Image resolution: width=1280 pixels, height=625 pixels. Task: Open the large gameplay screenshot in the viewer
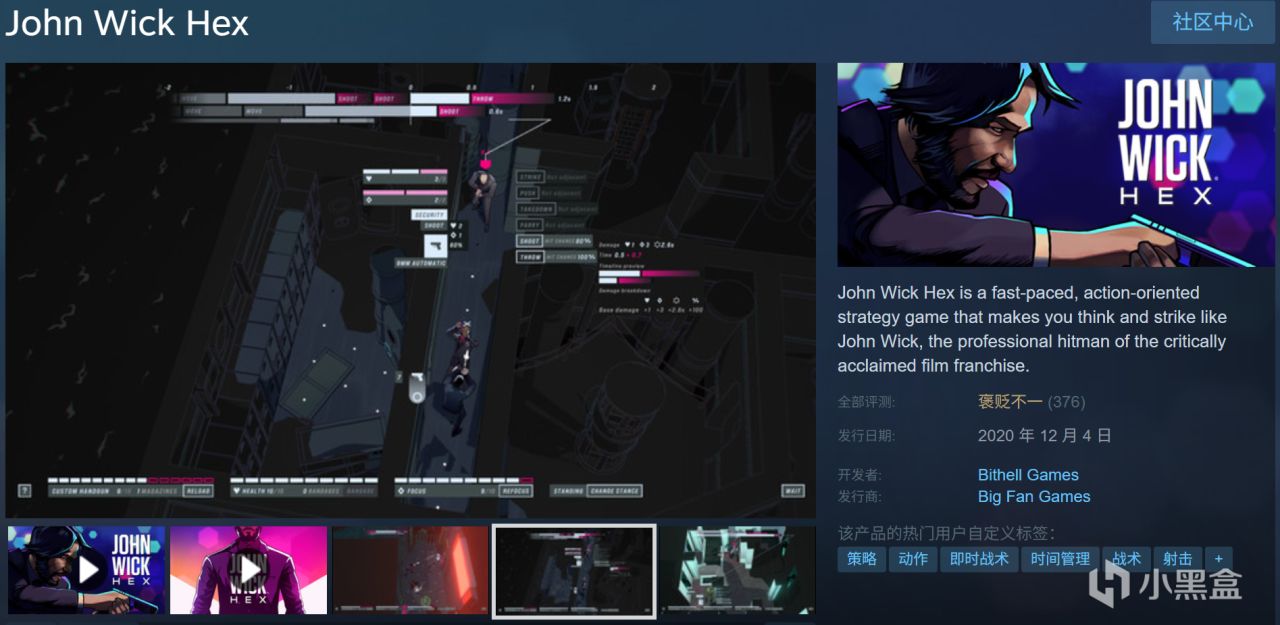(x=411, y=290)
